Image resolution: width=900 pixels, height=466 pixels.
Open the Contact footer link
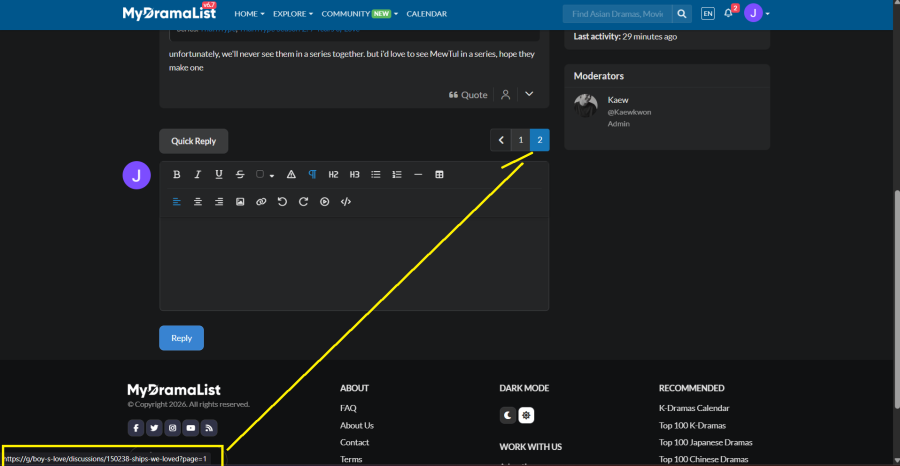(x=354, y=442)
